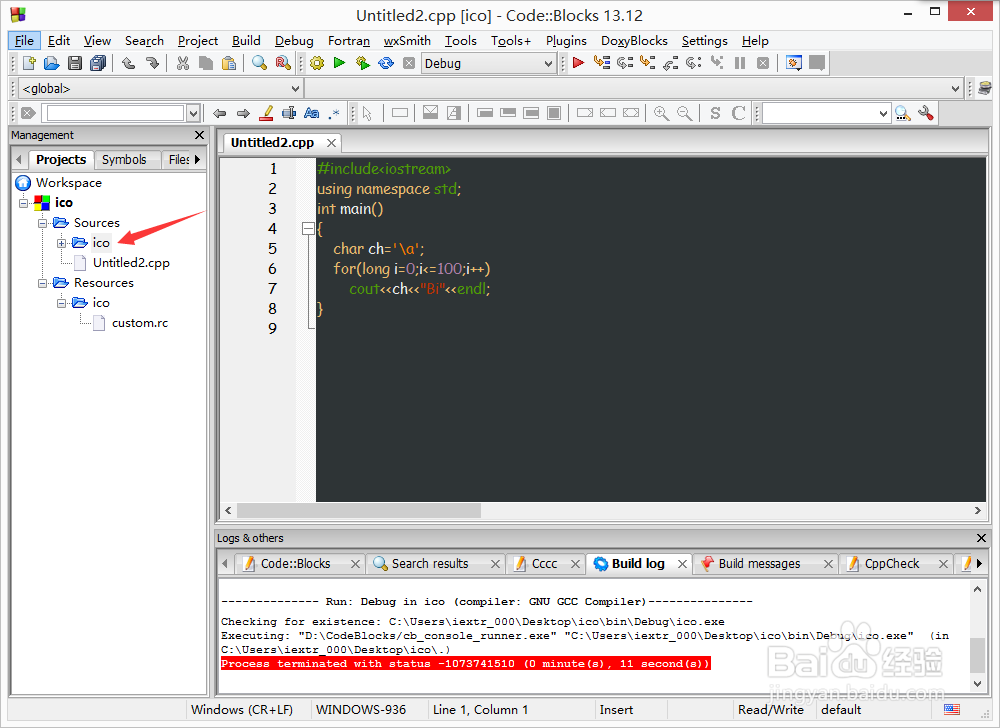Open the Build menu
Image resolution: width=1000 pixels, height=728 pixels.
(x=246, y=41)
